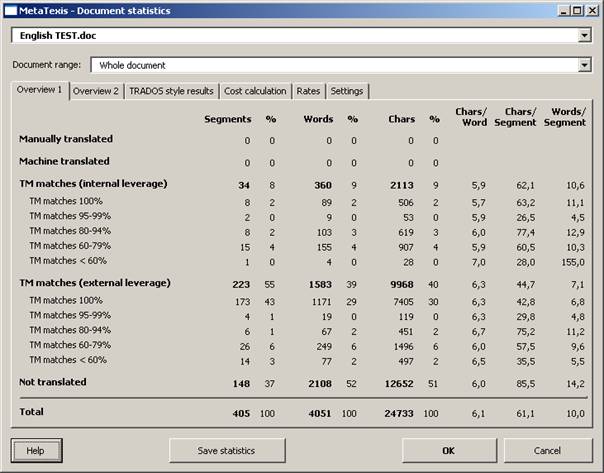Open the Document range dropdown arrow
The image size is (604, 473).
click(x=584, y=65)
